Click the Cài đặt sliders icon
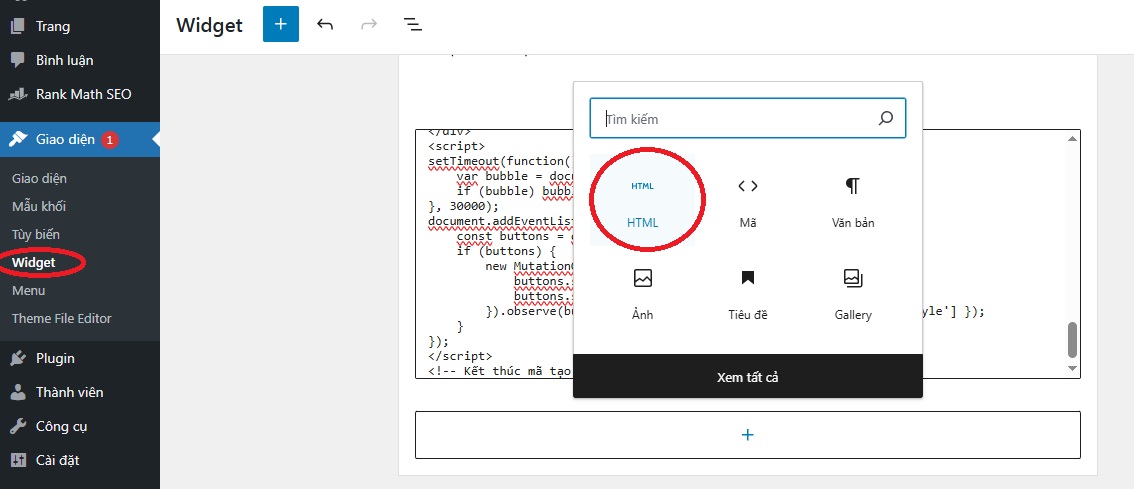1134x489 pixels. pos(17,460)
